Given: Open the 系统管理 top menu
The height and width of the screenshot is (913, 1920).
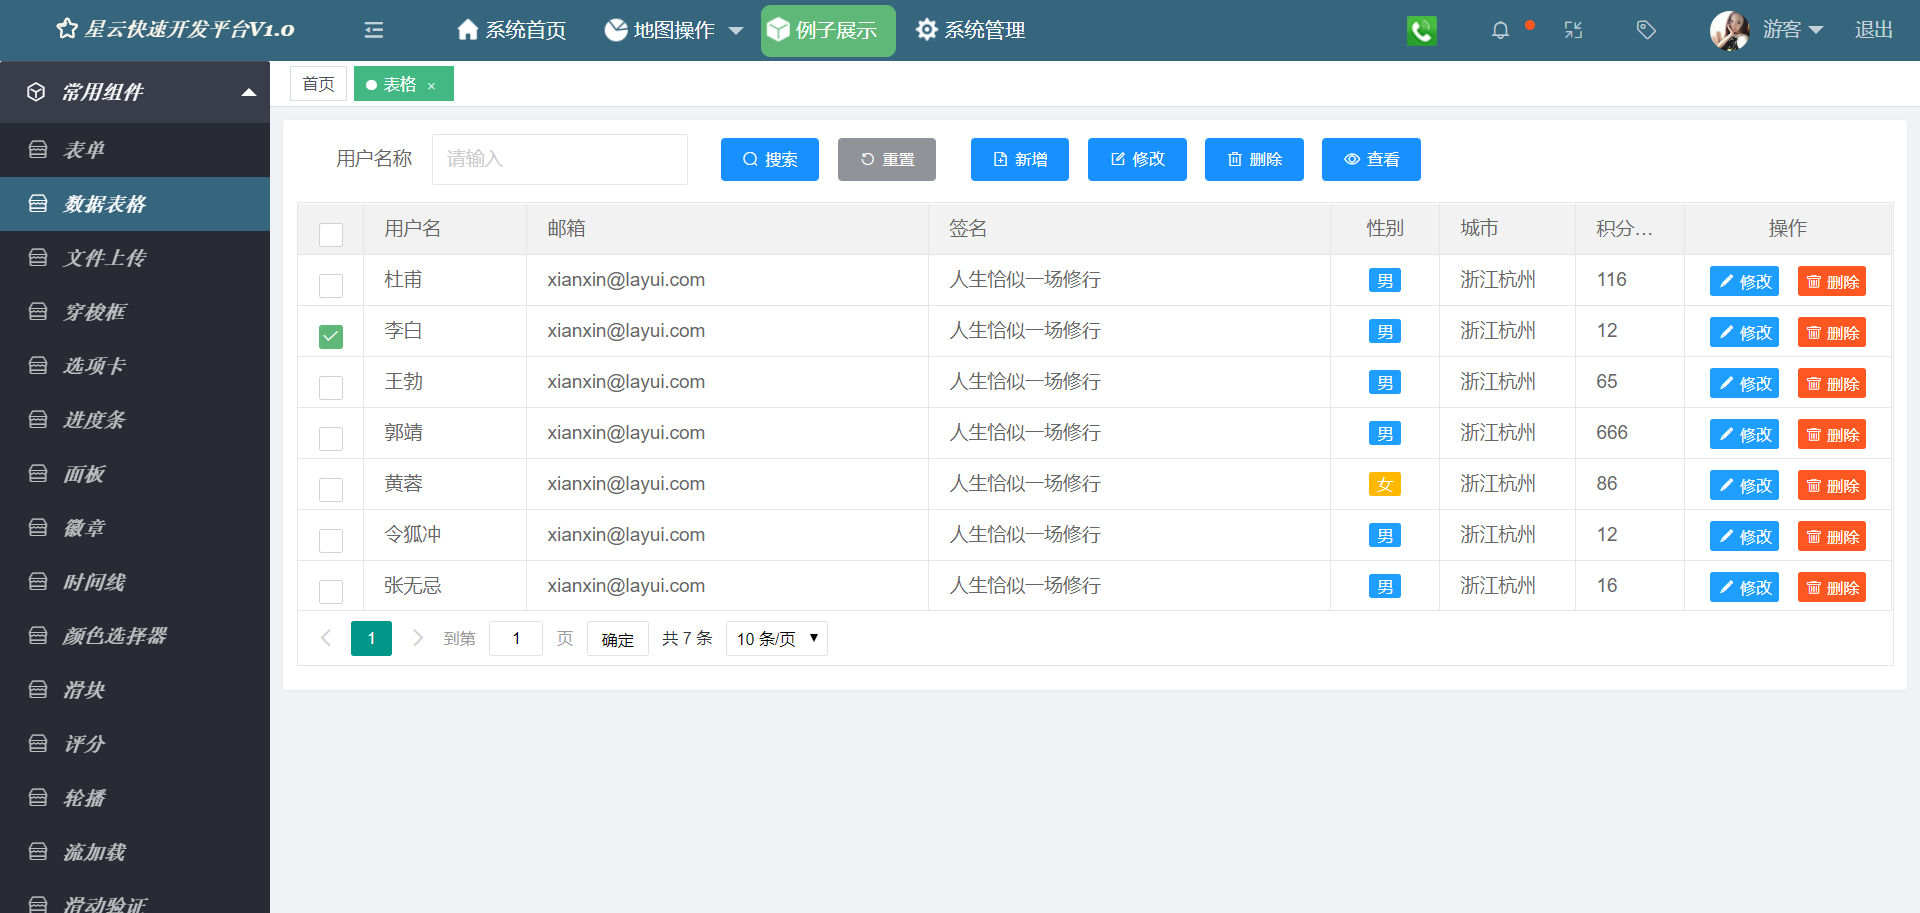Looking at the screenshot, I should point(971,30).
